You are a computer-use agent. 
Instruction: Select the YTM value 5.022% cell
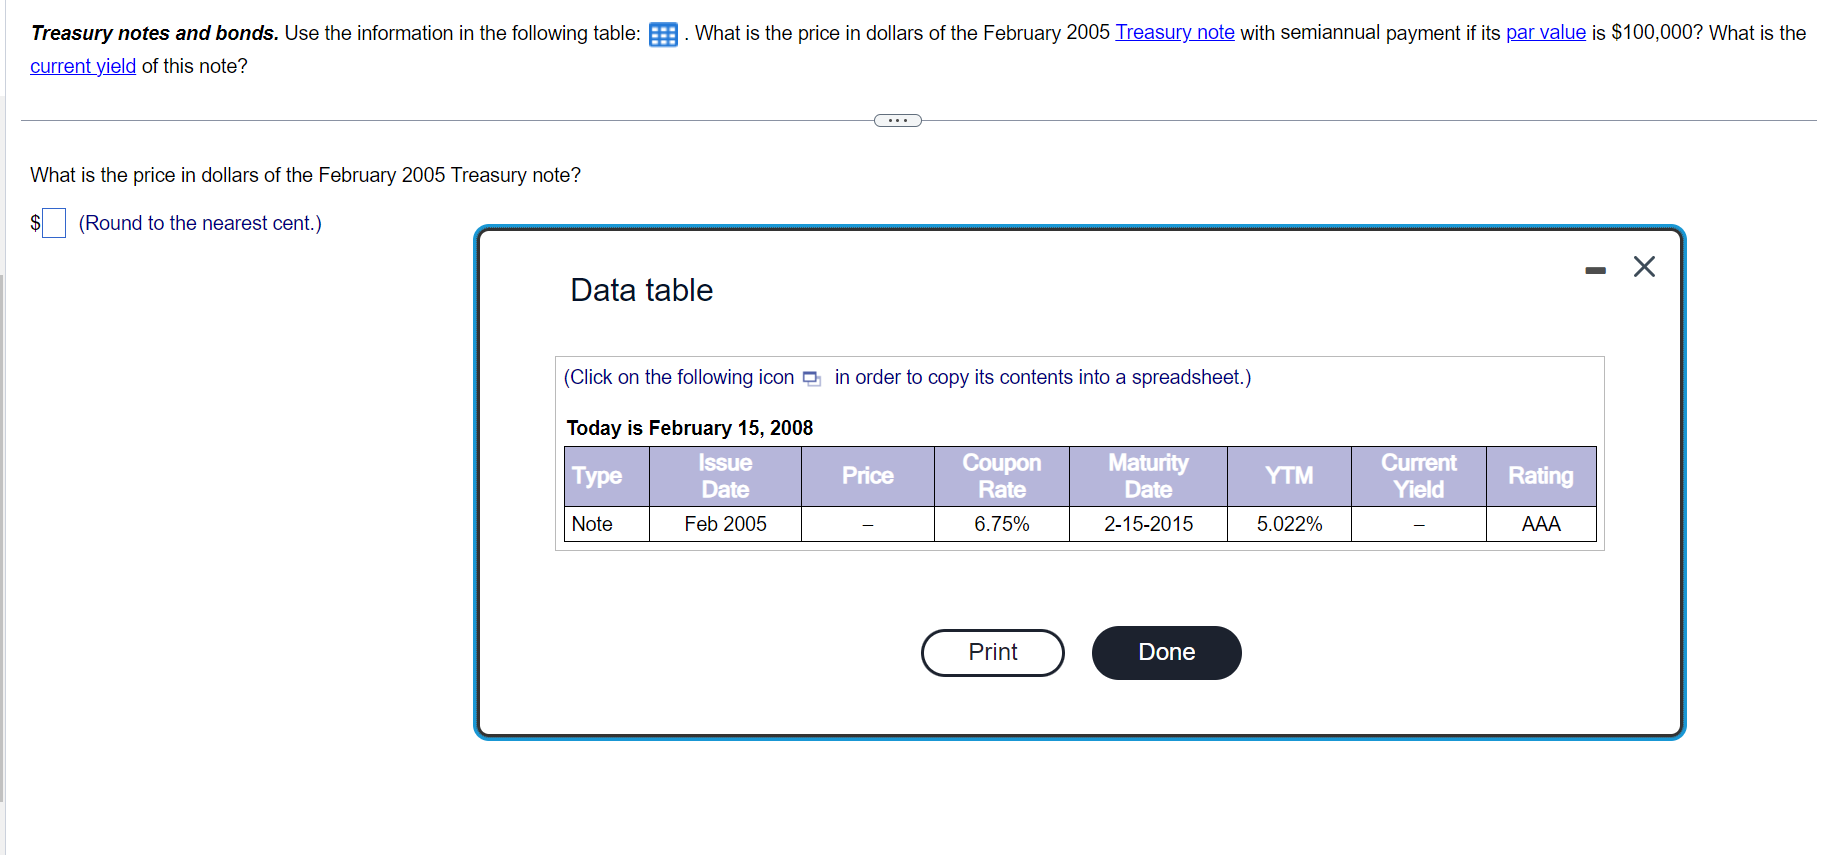click(1289, 523)
